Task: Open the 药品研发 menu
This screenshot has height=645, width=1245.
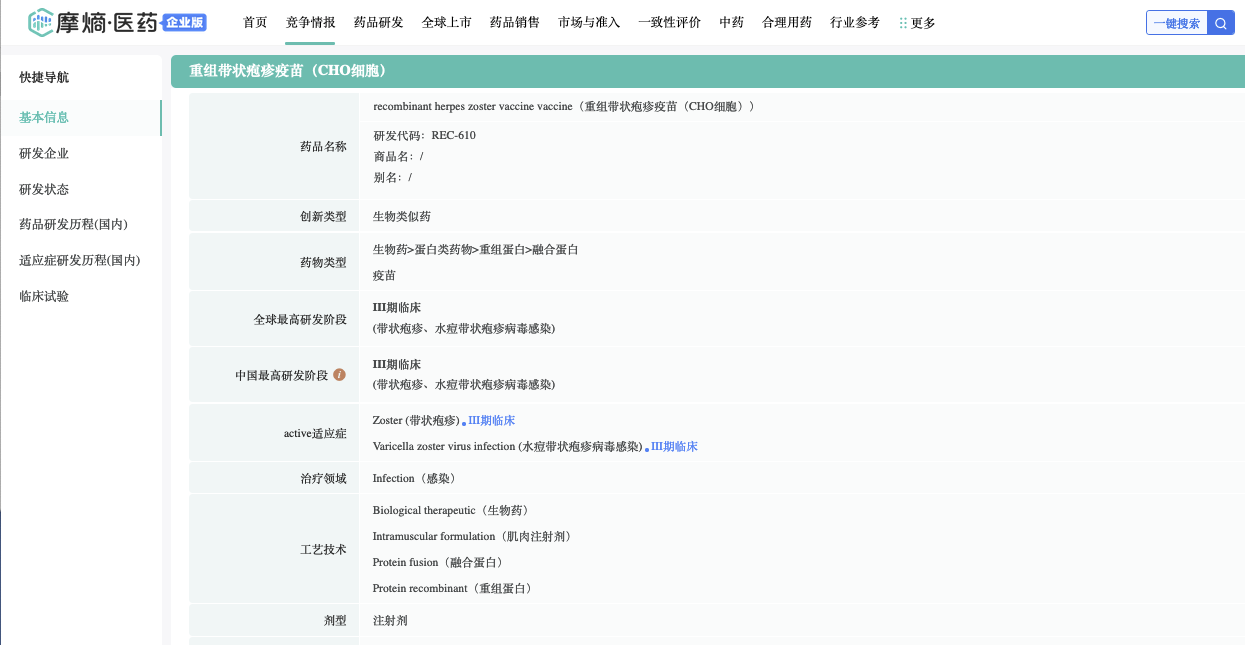Action: point(378,22)
